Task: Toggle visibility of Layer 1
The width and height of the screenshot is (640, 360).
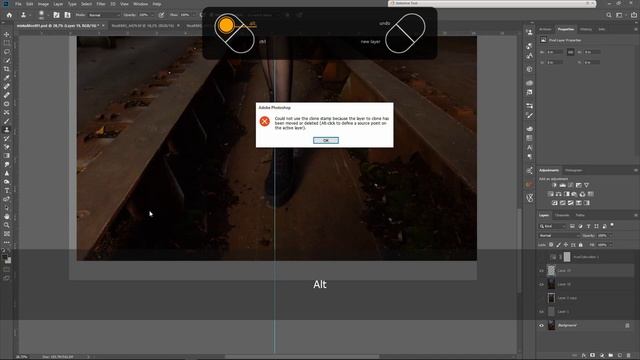Action: 542,311
